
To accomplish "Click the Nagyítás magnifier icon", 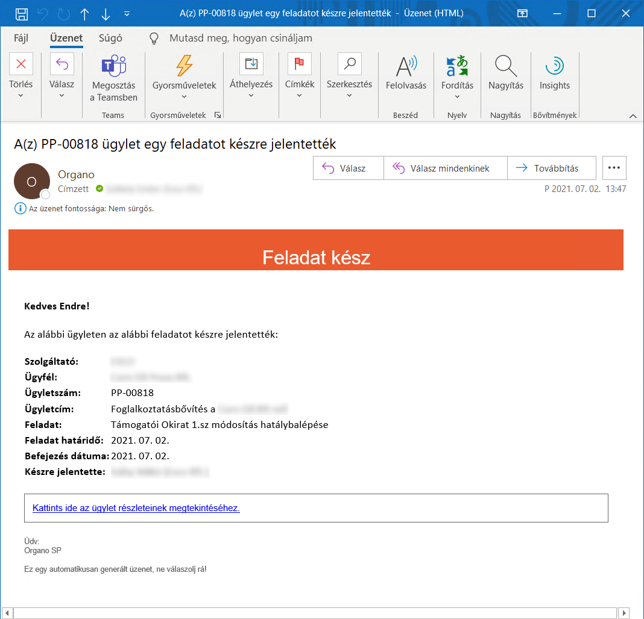I will pos(506,66).
